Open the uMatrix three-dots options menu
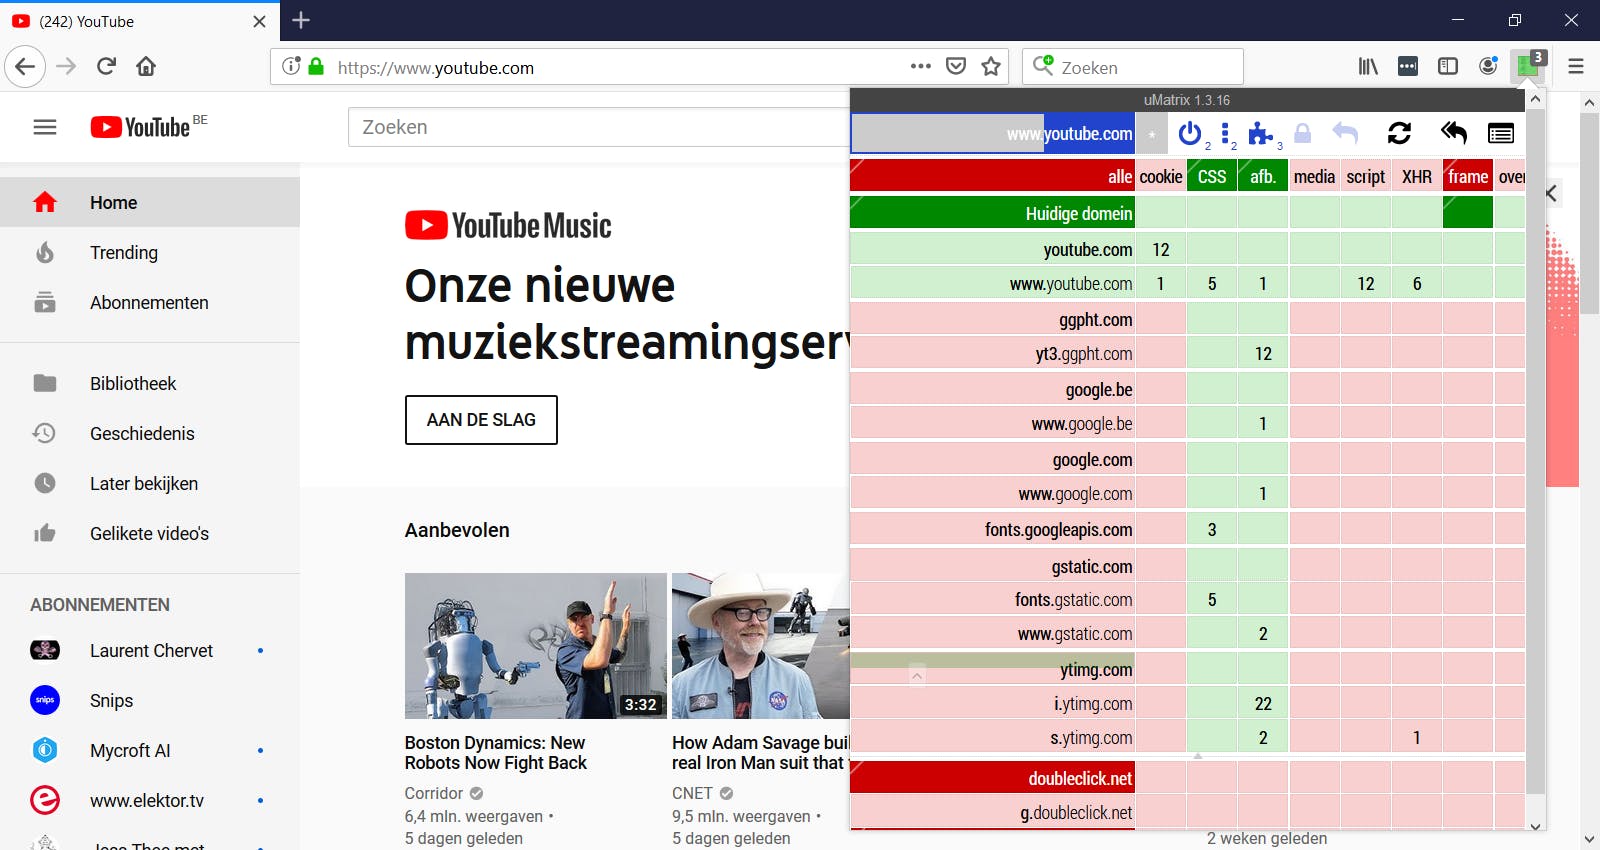Screen dimensions: 1600x850 point(1225,133)
